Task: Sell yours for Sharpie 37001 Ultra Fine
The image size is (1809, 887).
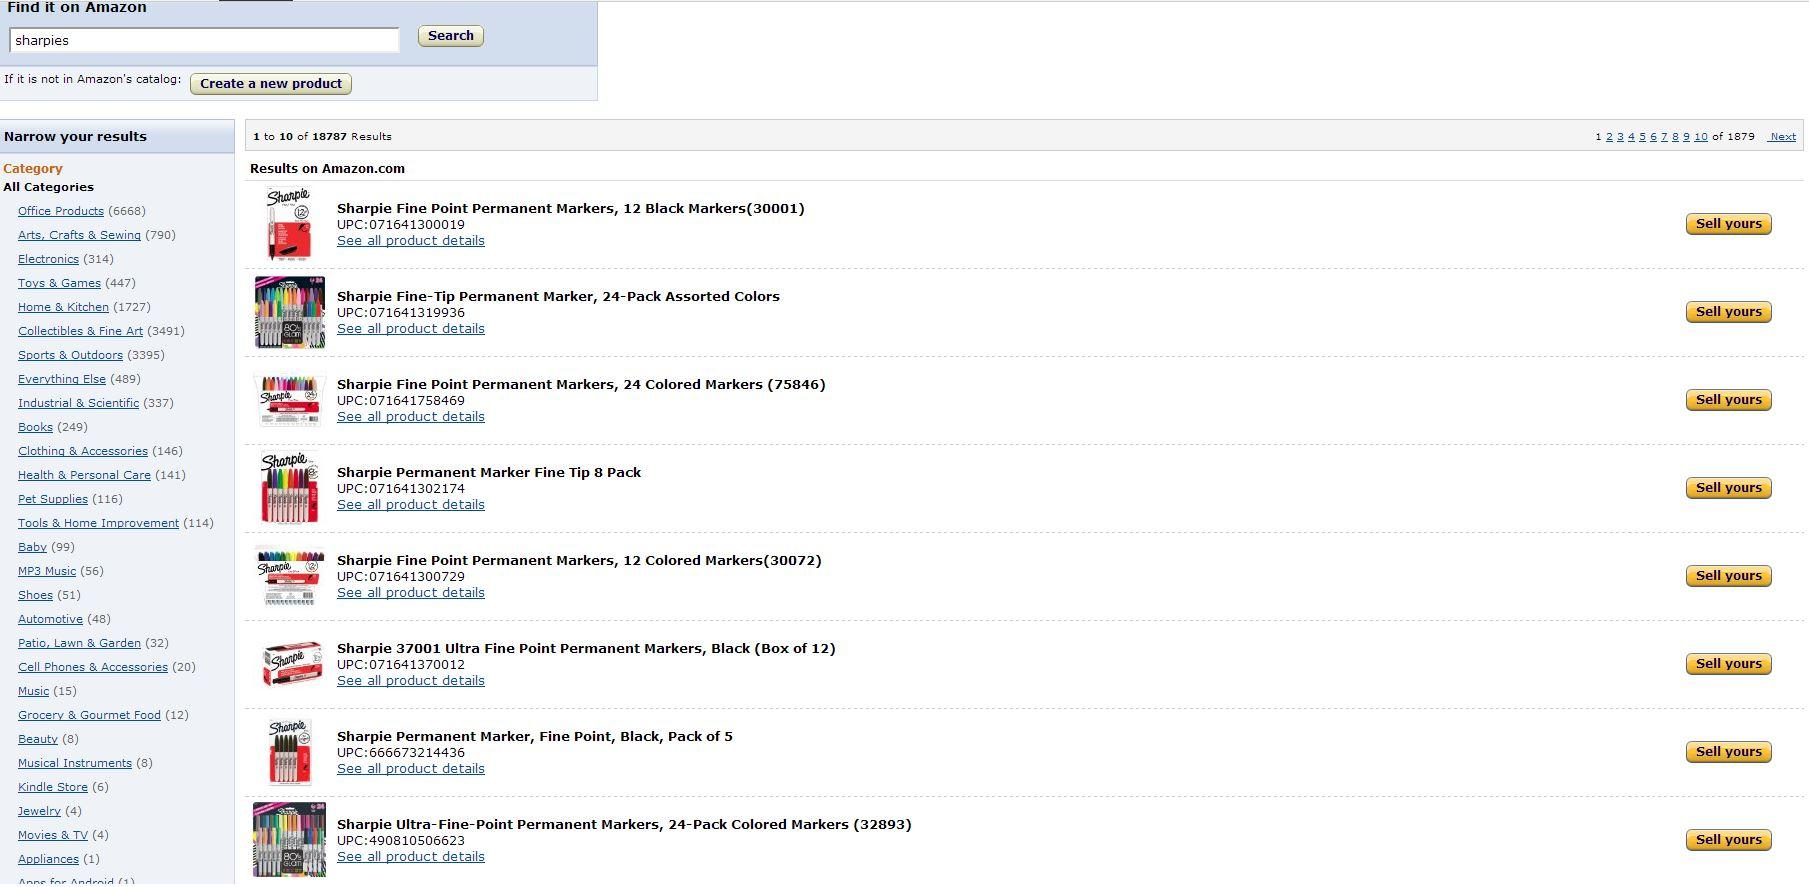Action: pyautogui.click(x=1729, y=664)
